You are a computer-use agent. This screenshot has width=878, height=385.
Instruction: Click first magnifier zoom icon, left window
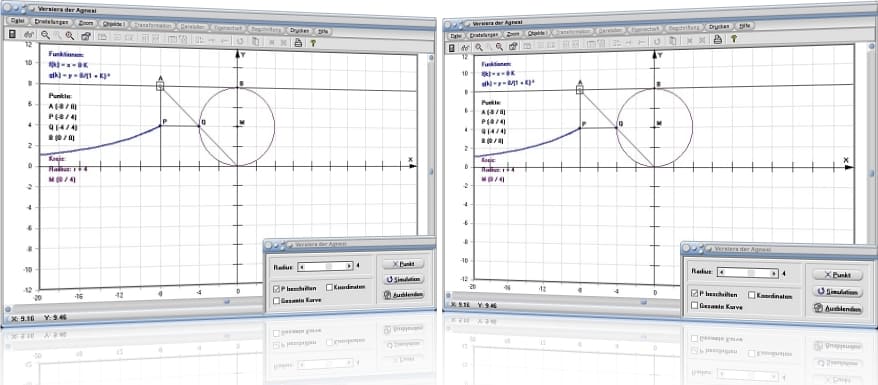45,35
